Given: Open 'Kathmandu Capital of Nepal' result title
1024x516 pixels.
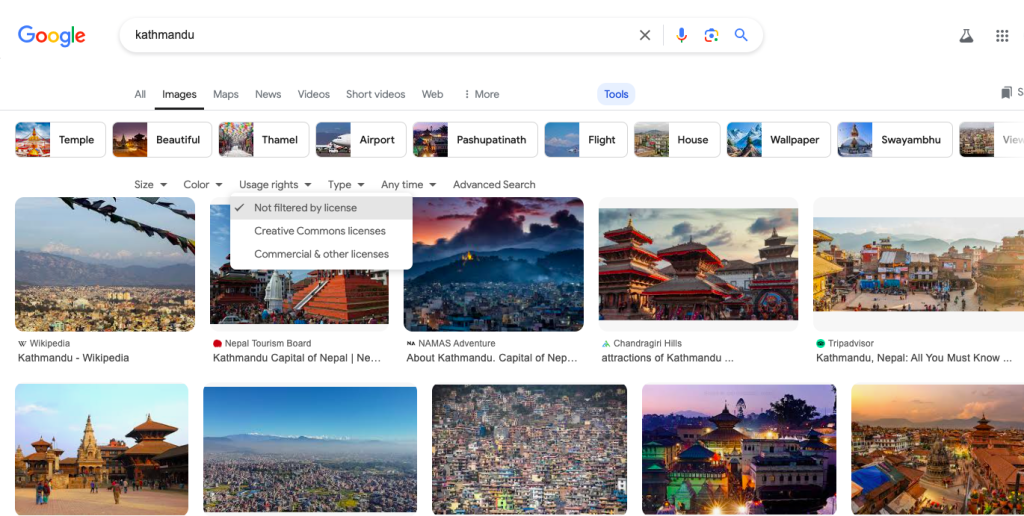Looking at the screenshot, I should (296, 358).
